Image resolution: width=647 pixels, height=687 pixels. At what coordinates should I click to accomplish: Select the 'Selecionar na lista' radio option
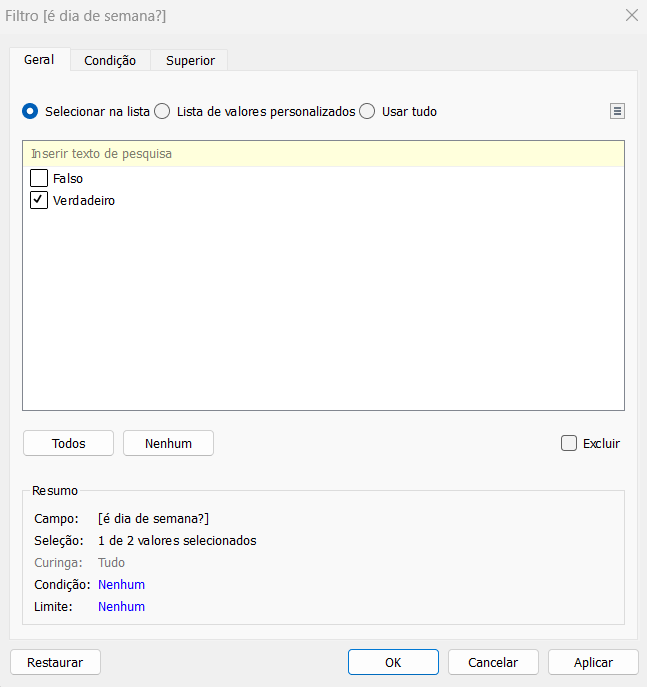[x=31, y=112]
